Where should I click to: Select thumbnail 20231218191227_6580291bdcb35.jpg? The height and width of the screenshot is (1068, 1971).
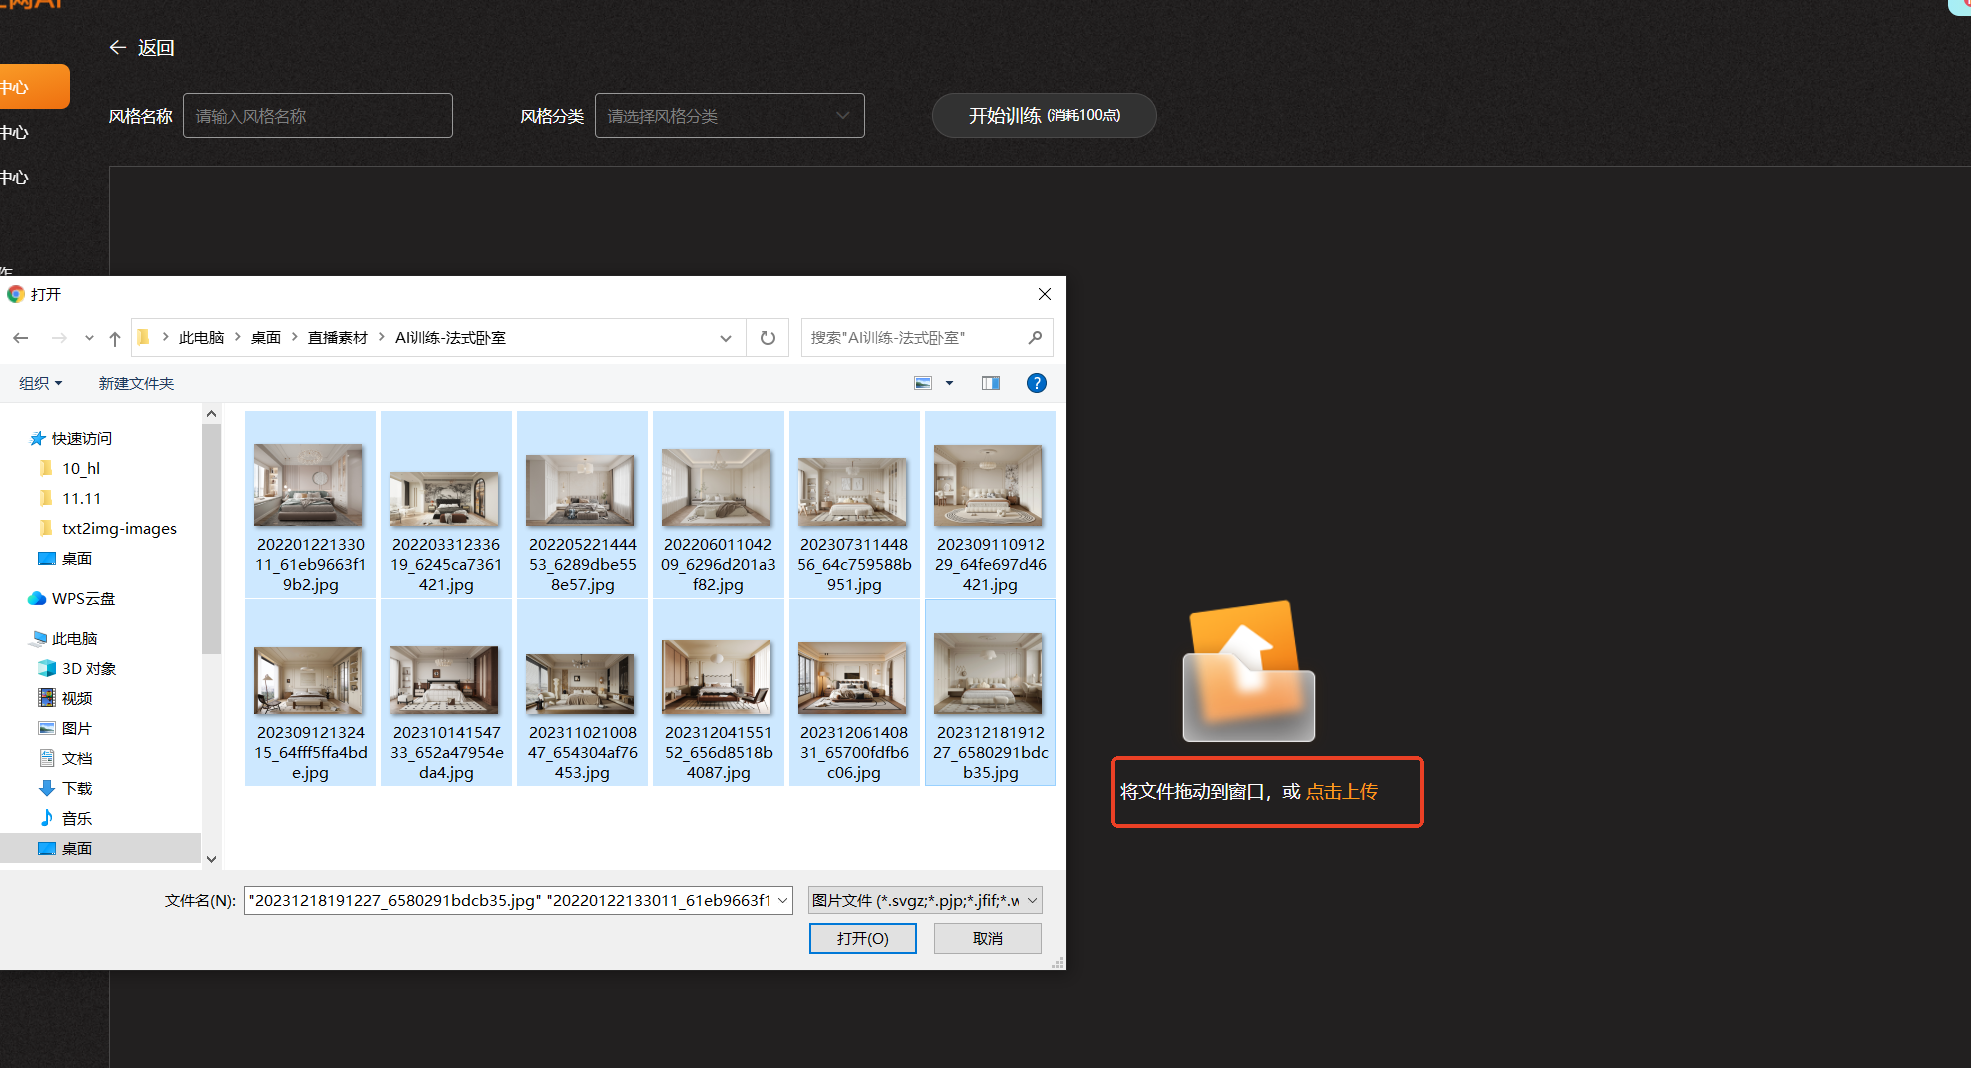(x=989, y=692)
